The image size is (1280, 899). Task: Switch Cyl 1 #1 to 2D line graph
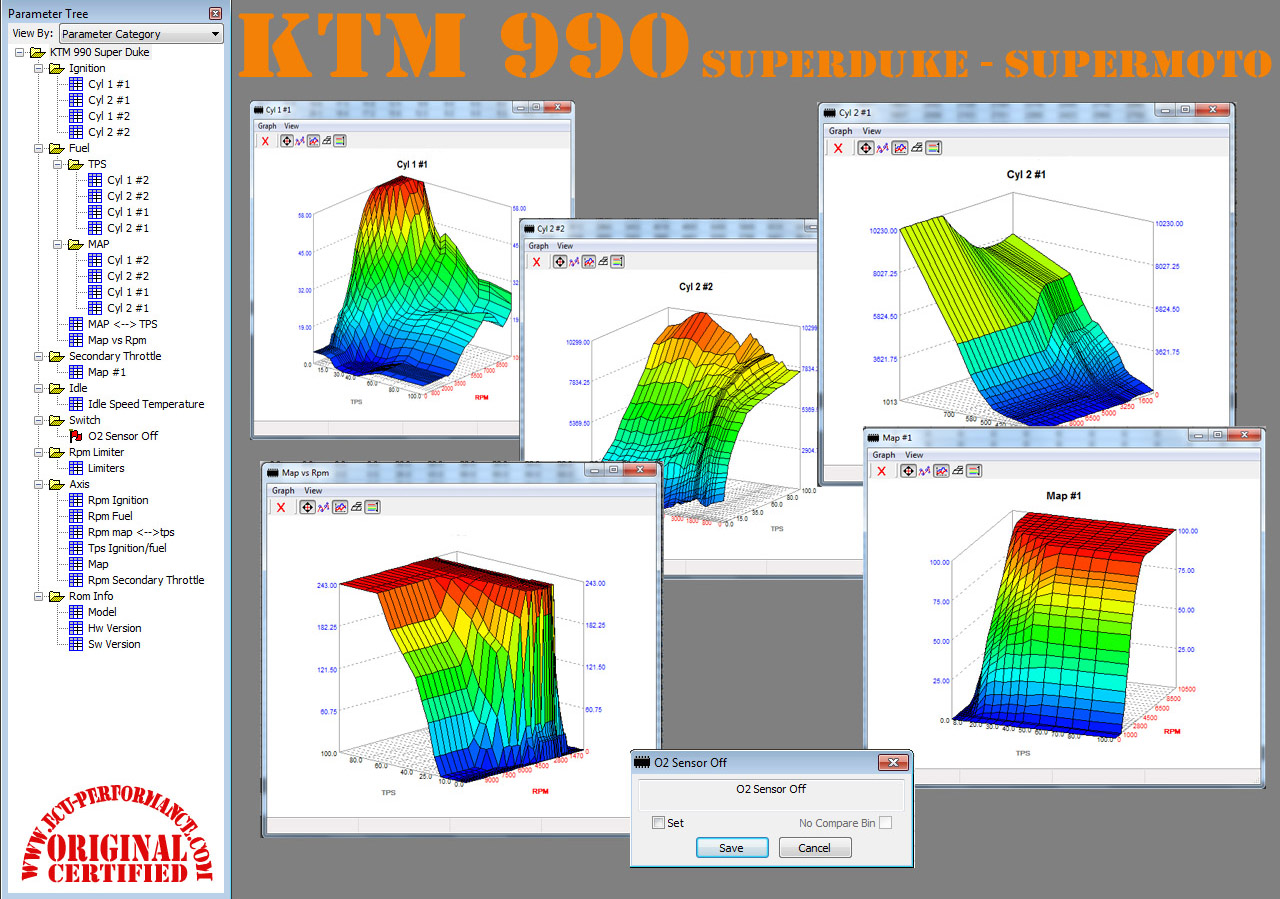click(x=299, y=141)
